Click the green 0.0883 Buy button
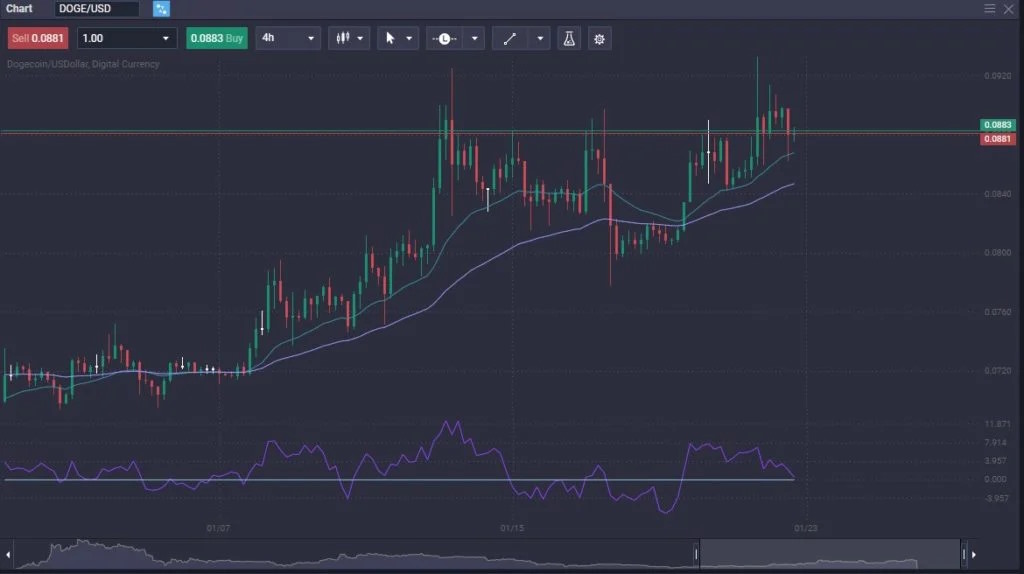1024x574 pixels. [216, 38]
